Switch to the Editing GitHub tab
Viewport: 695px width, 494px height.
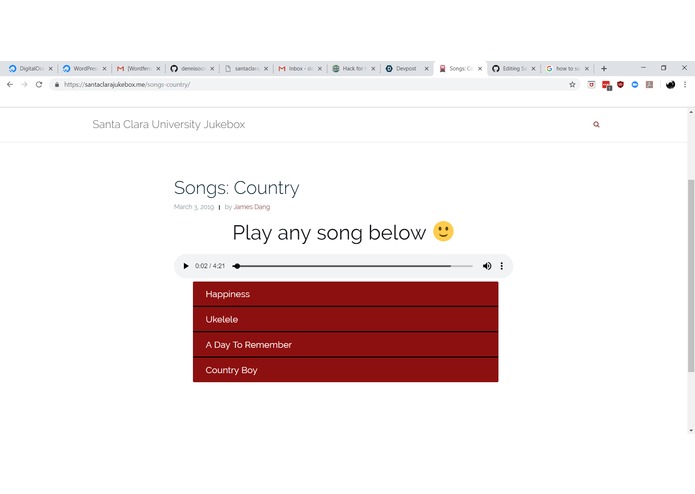click(512, 68)
